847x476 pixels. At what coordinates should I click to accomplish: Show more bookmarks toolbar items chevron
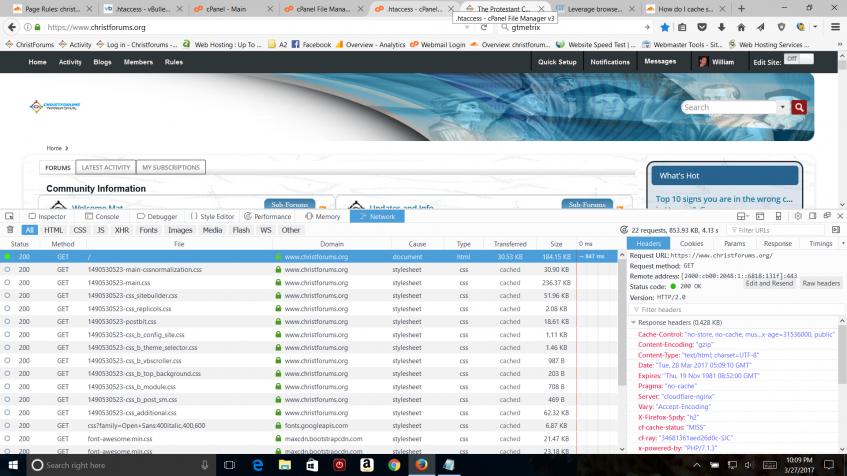[x=839, y=44]
